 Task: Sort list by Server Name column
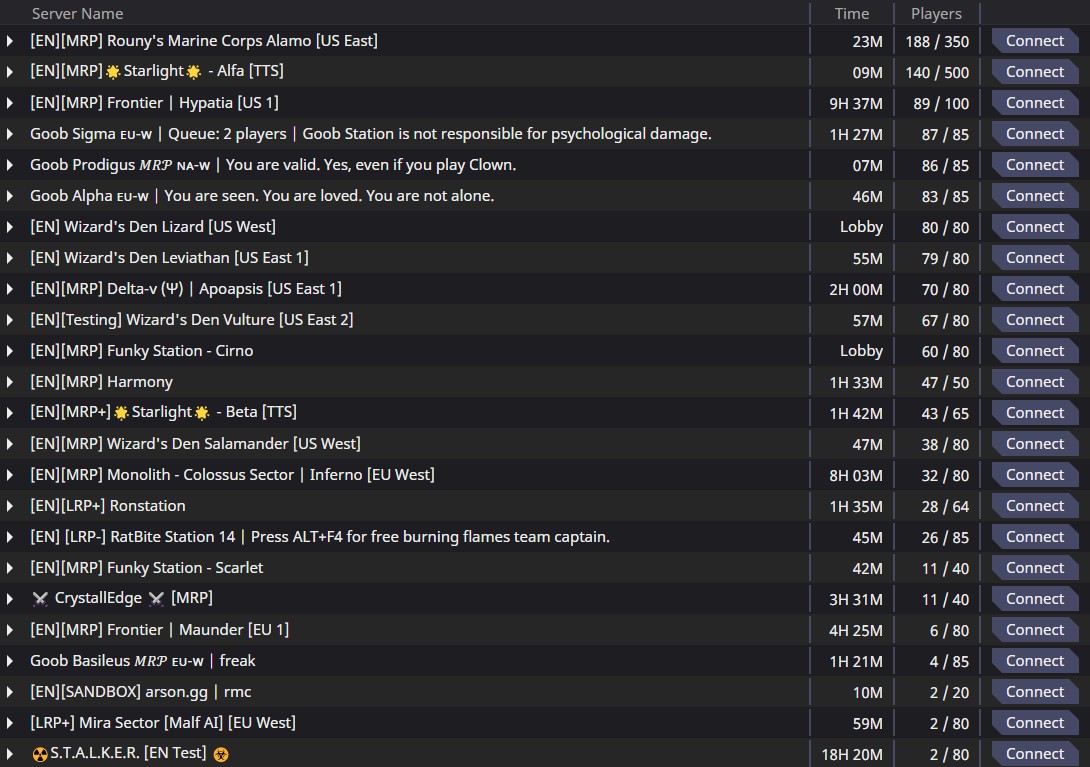(77, 13)
